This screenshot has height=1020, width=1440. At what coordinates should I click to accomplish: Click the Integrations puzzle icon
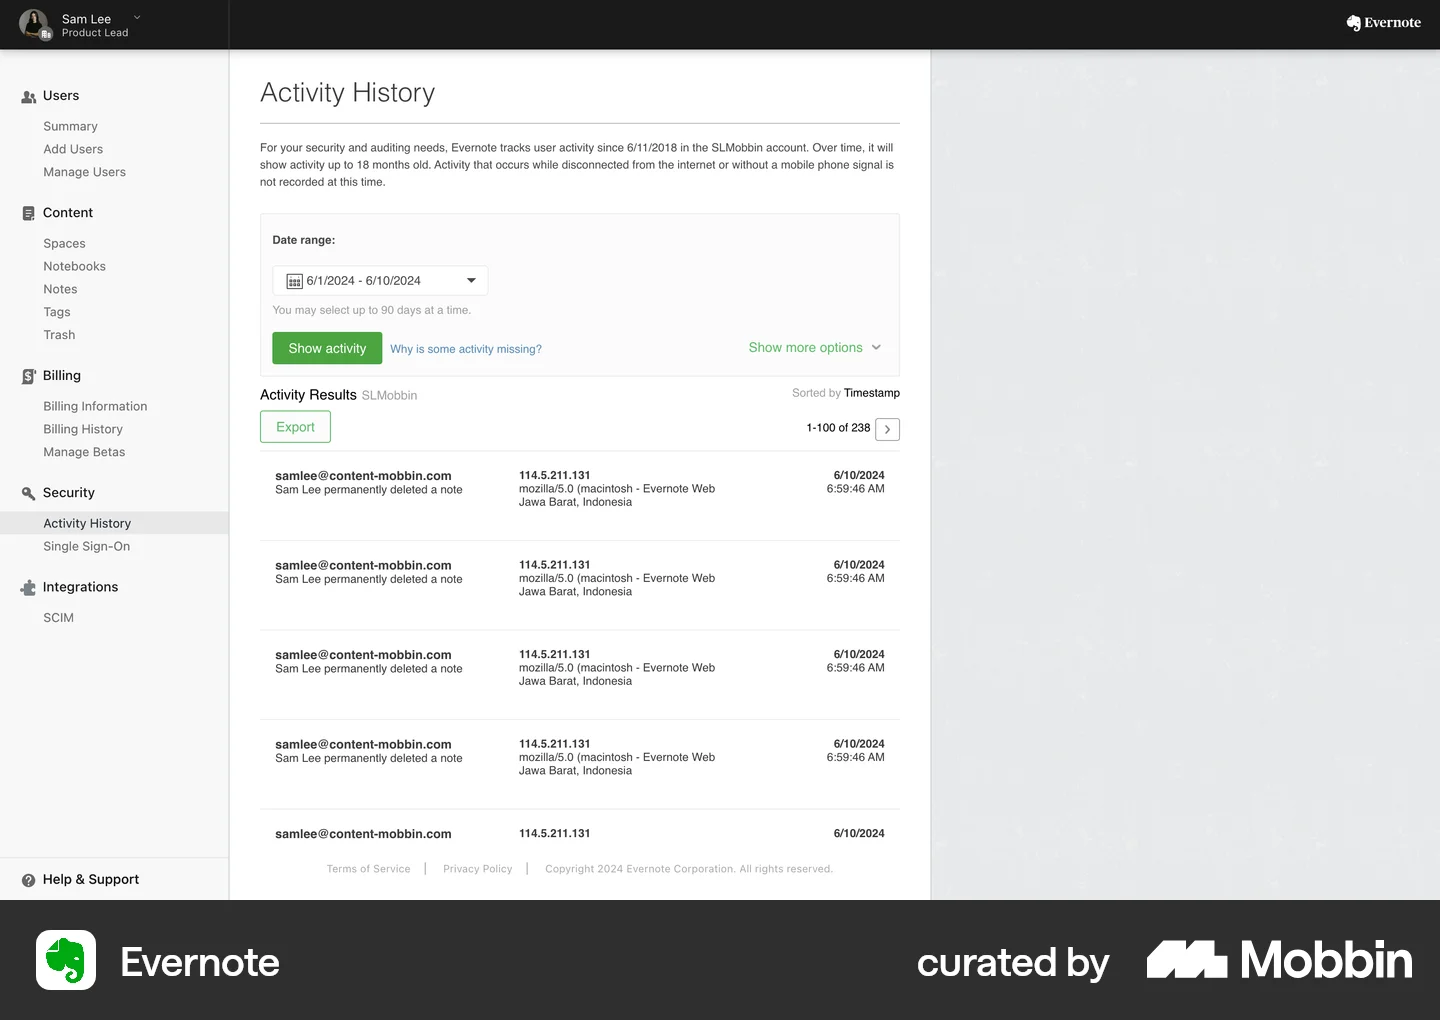click(x=29, y=588)
